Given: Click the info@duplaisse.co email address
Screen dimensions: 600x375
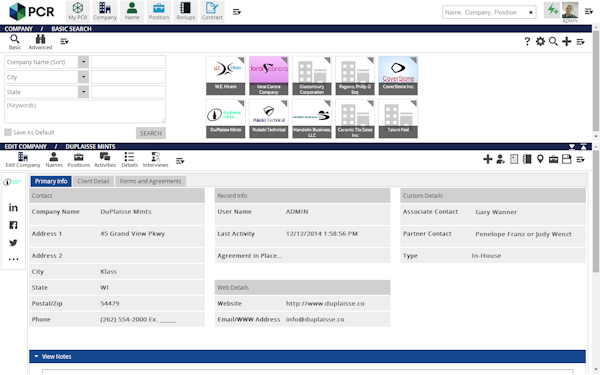Looking at the screenshot, I should pos(315,320).
